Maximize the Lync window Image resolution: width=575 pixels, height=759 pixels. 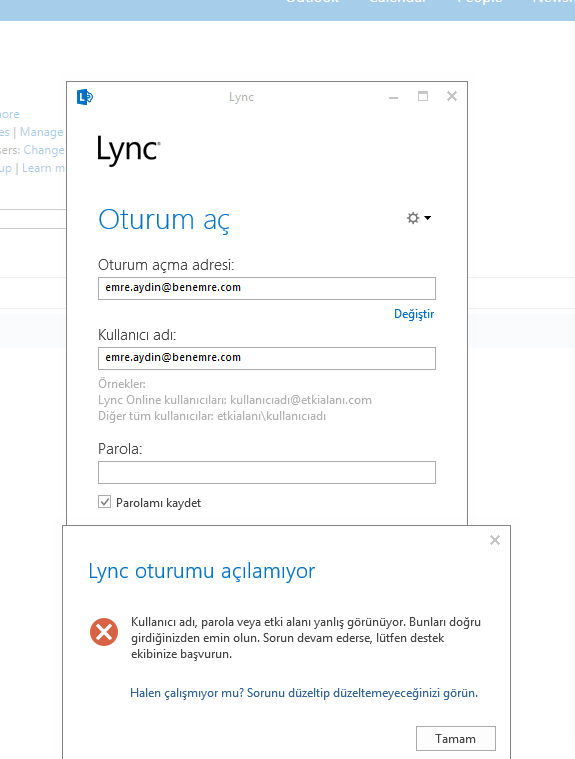[423, 96]
